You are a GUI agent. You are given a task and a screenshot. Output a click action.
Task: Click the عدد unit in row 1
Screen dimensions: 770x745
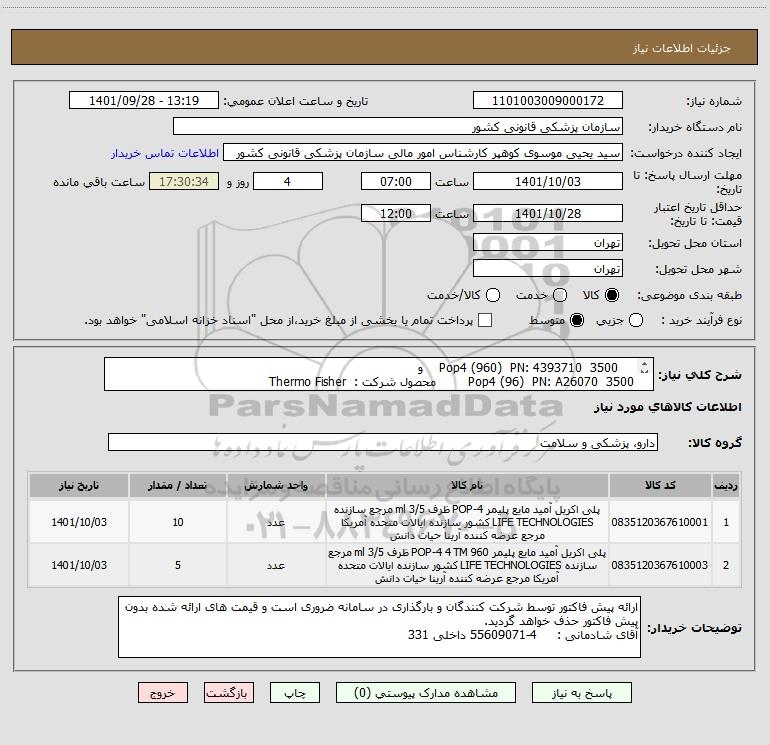pos(276,522)
